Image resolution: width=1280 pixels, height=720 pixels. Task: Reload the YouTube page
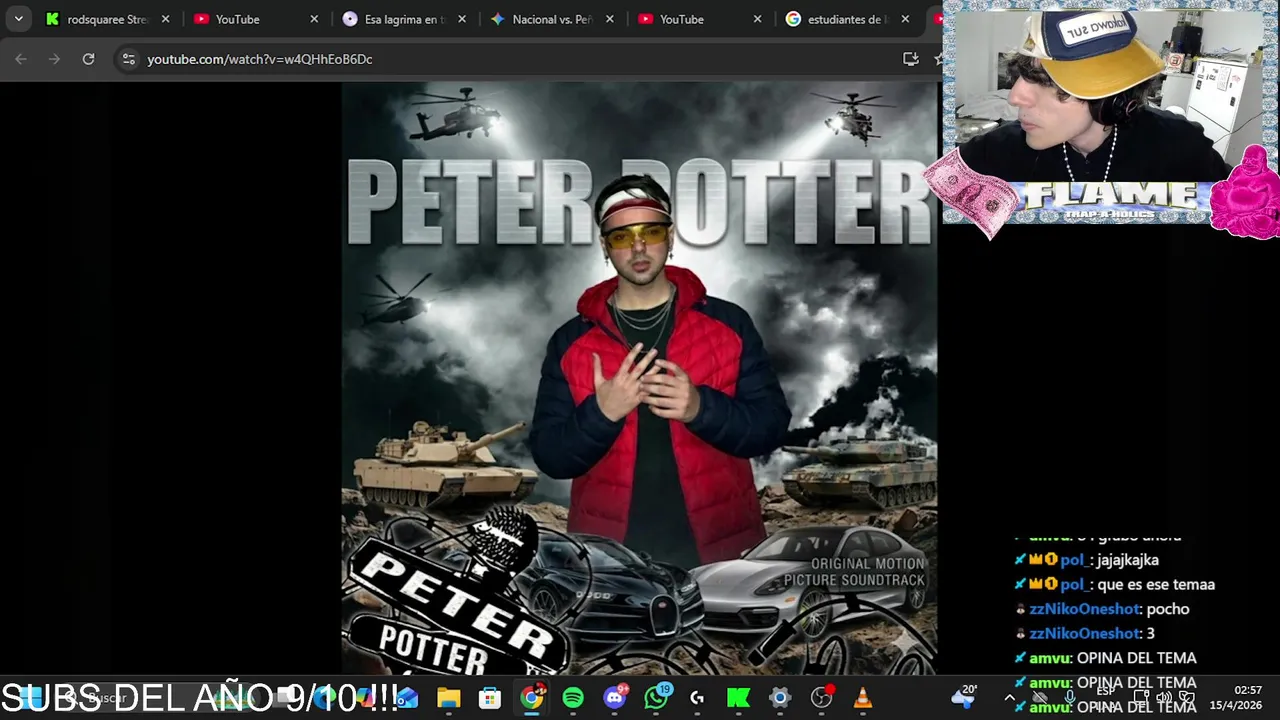point(88,59)
